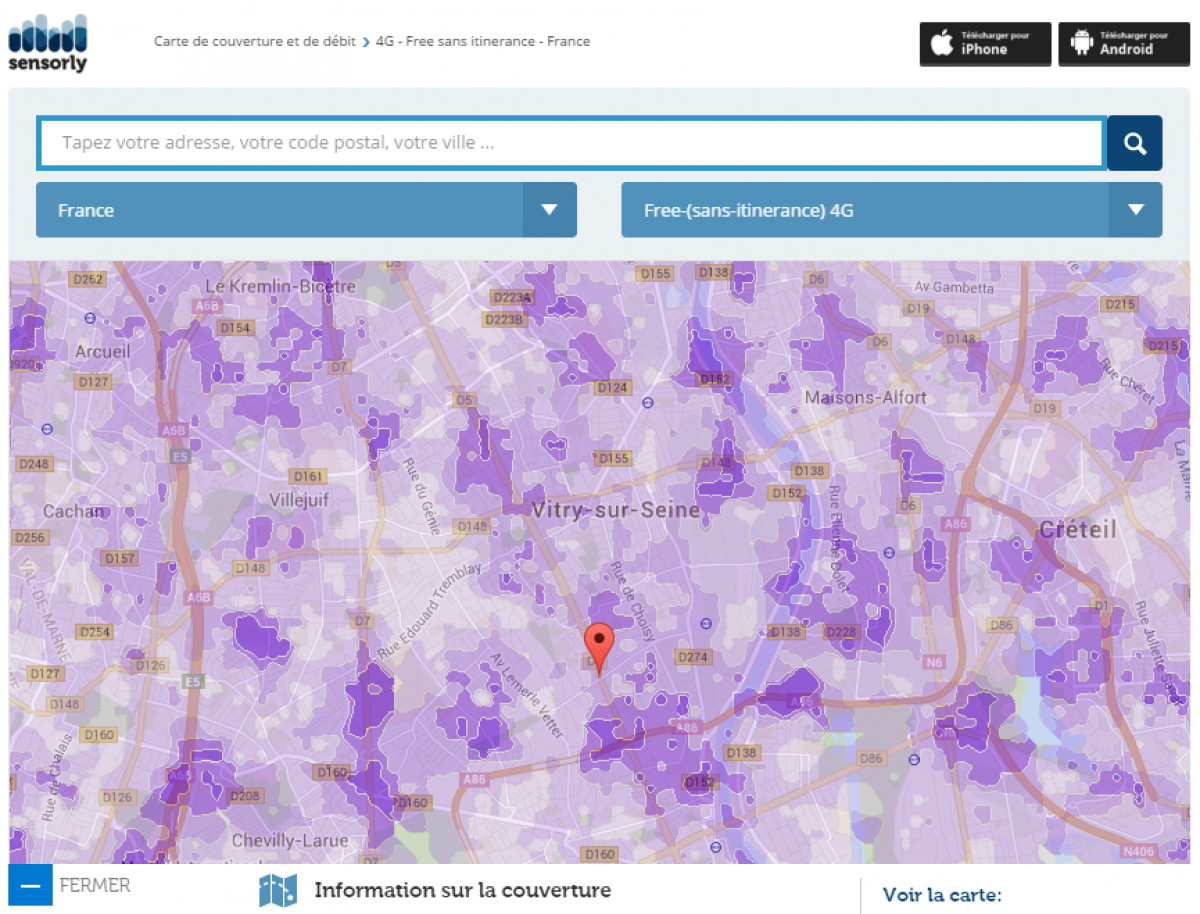Click the Sensorly logo
Viewport: 1200px width, 914px height.
coord(48,43)
